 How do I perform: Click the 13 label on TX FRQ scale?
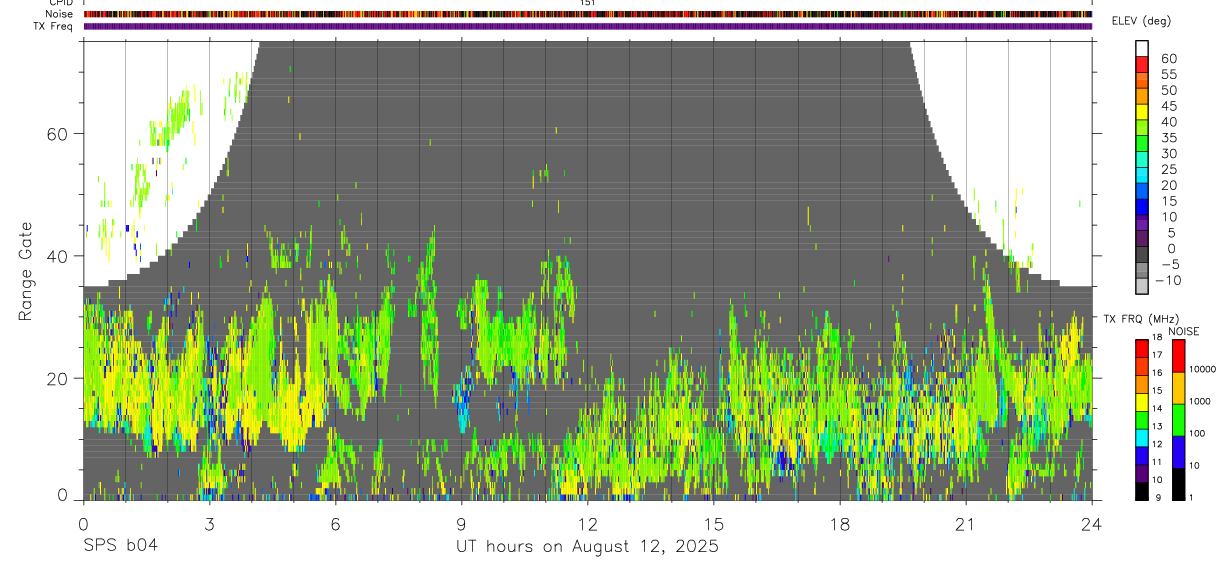point(1155,427)
